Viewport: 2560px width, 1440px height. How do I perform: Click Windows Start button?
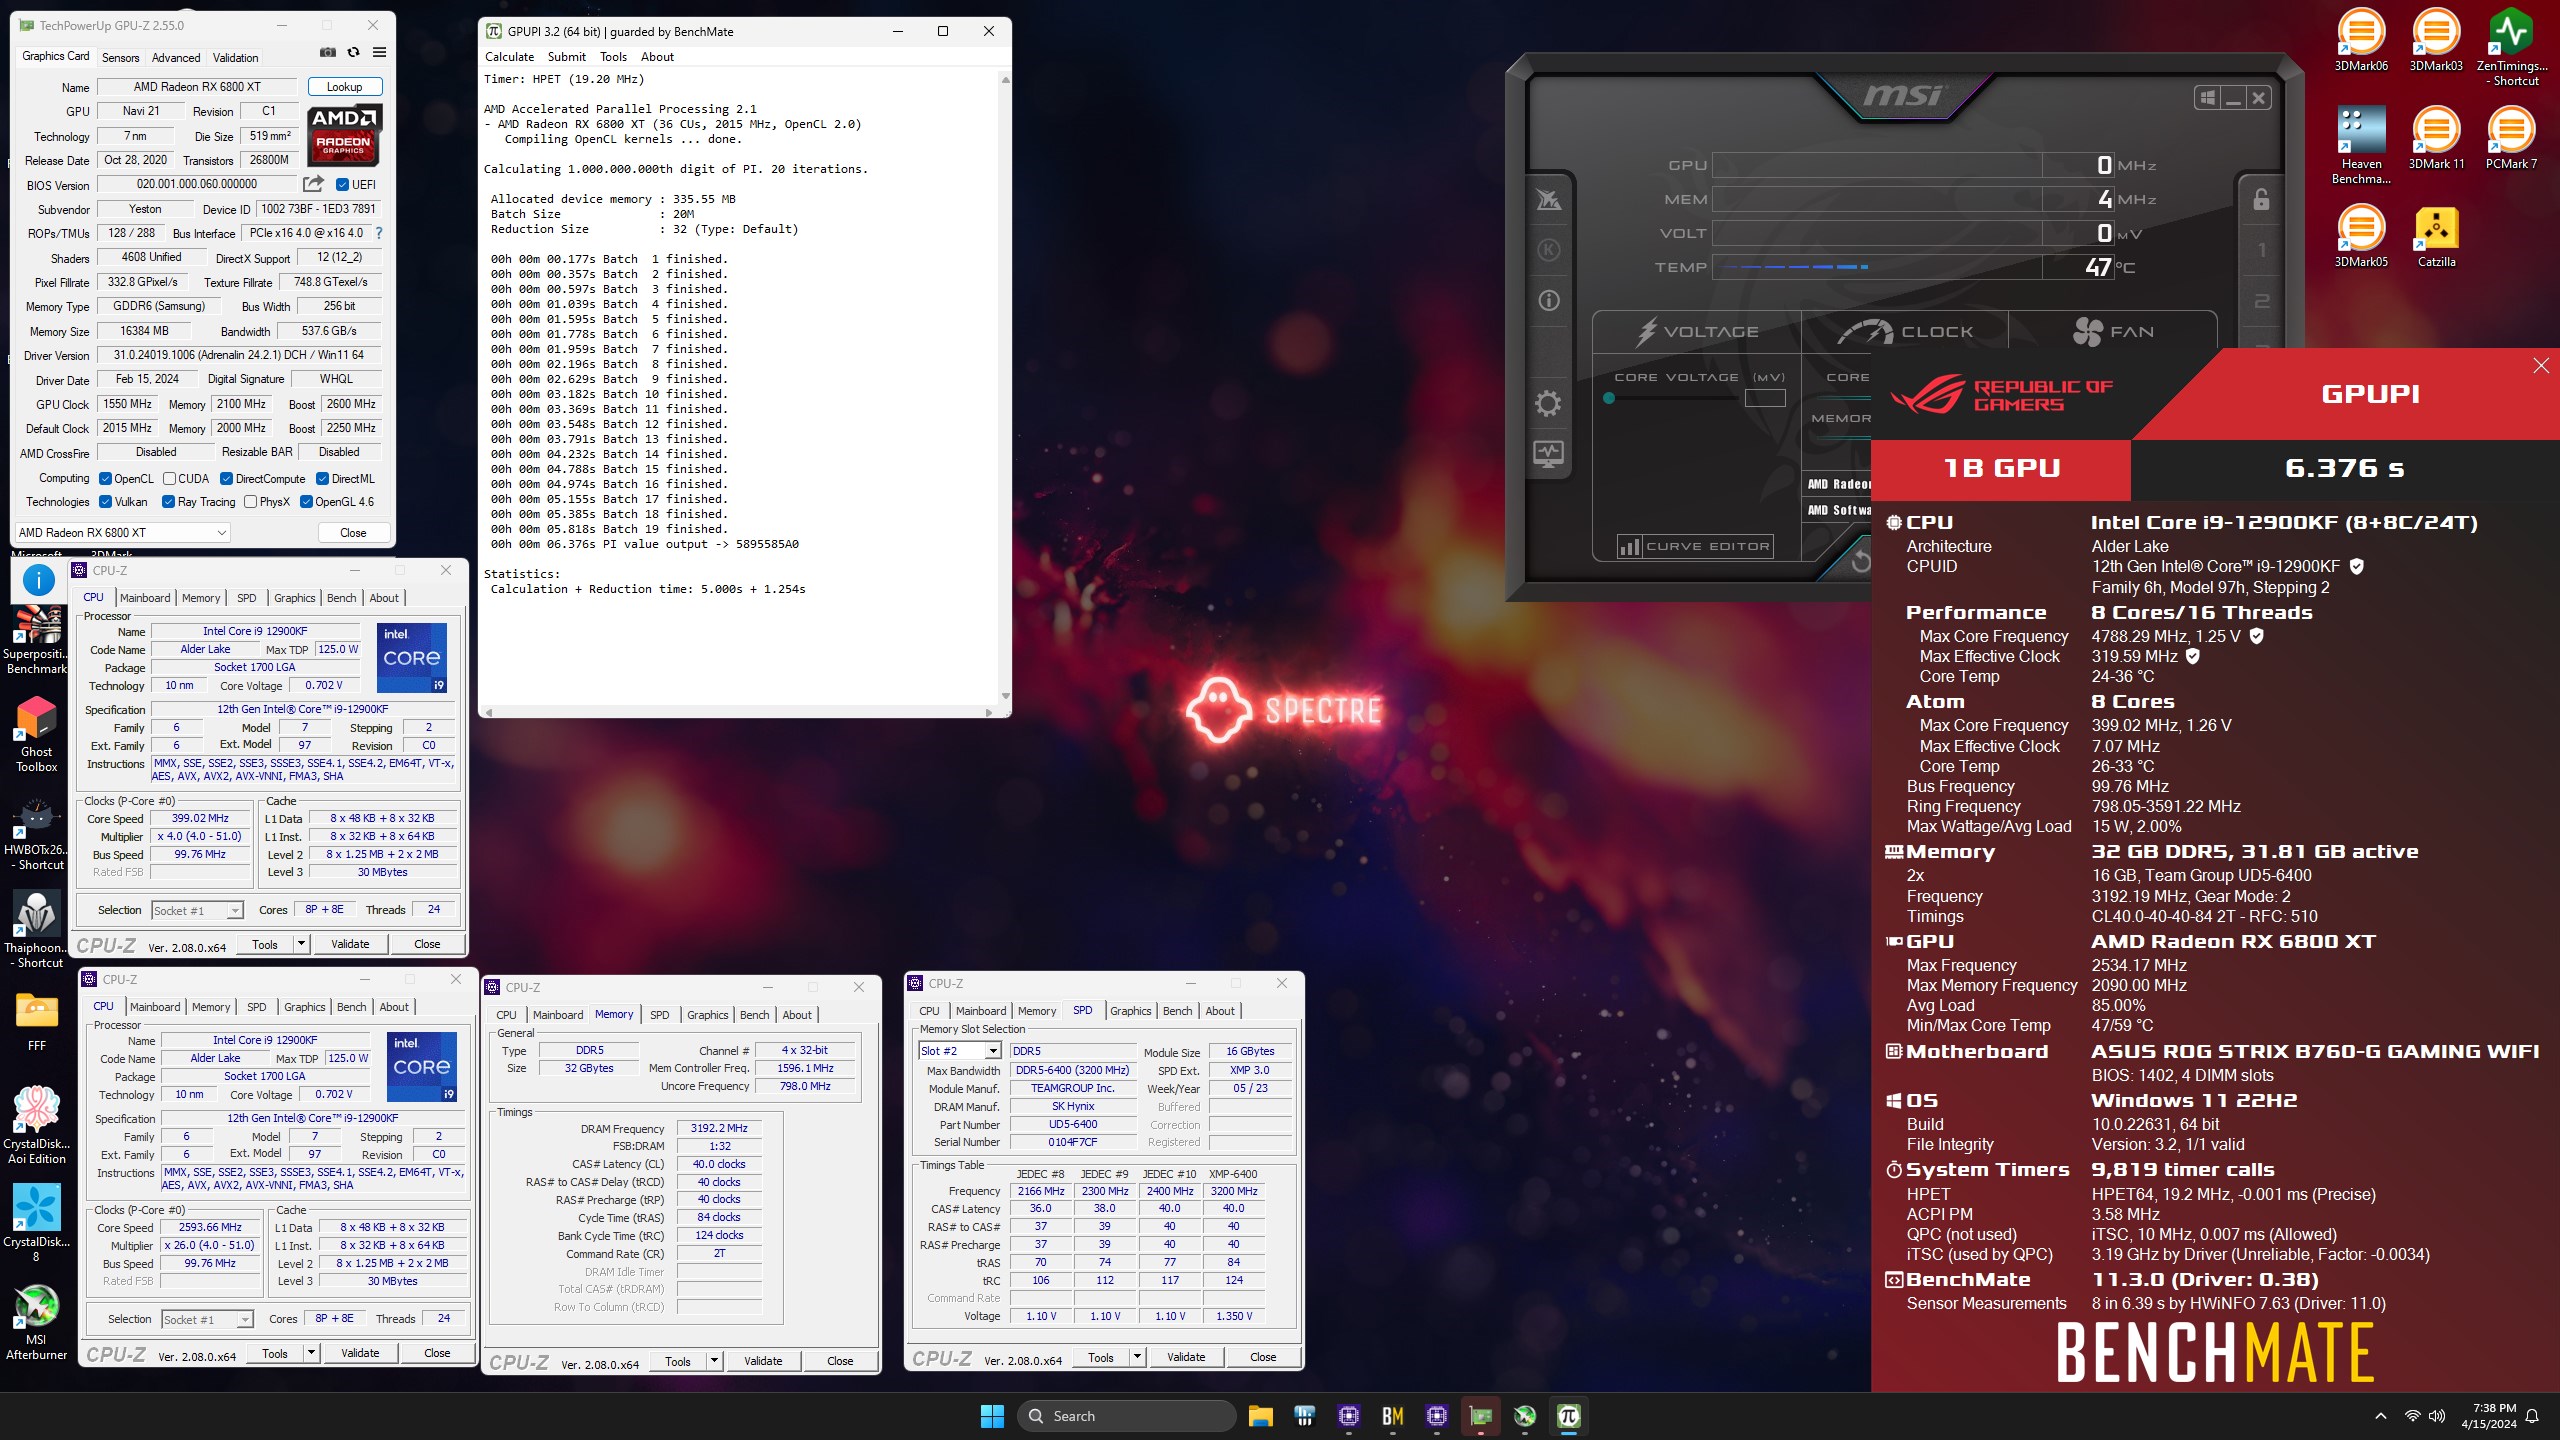(992, 1416)
